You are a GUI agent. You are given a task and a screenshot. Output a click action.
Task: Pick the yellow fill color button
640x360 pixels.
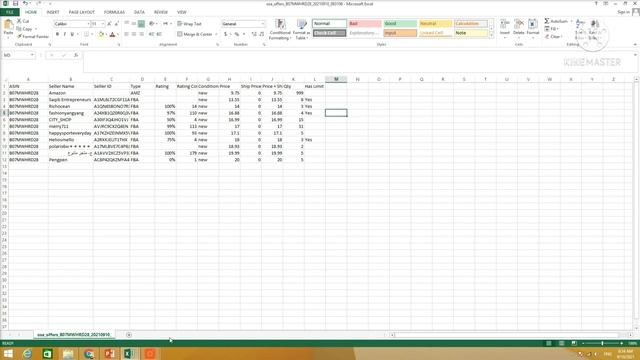click(101, 34)
